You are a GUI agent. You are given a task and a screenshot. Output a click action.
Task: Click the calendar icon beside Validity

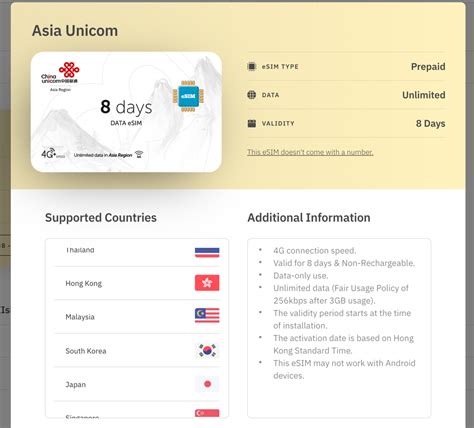(x=252, y=123)
